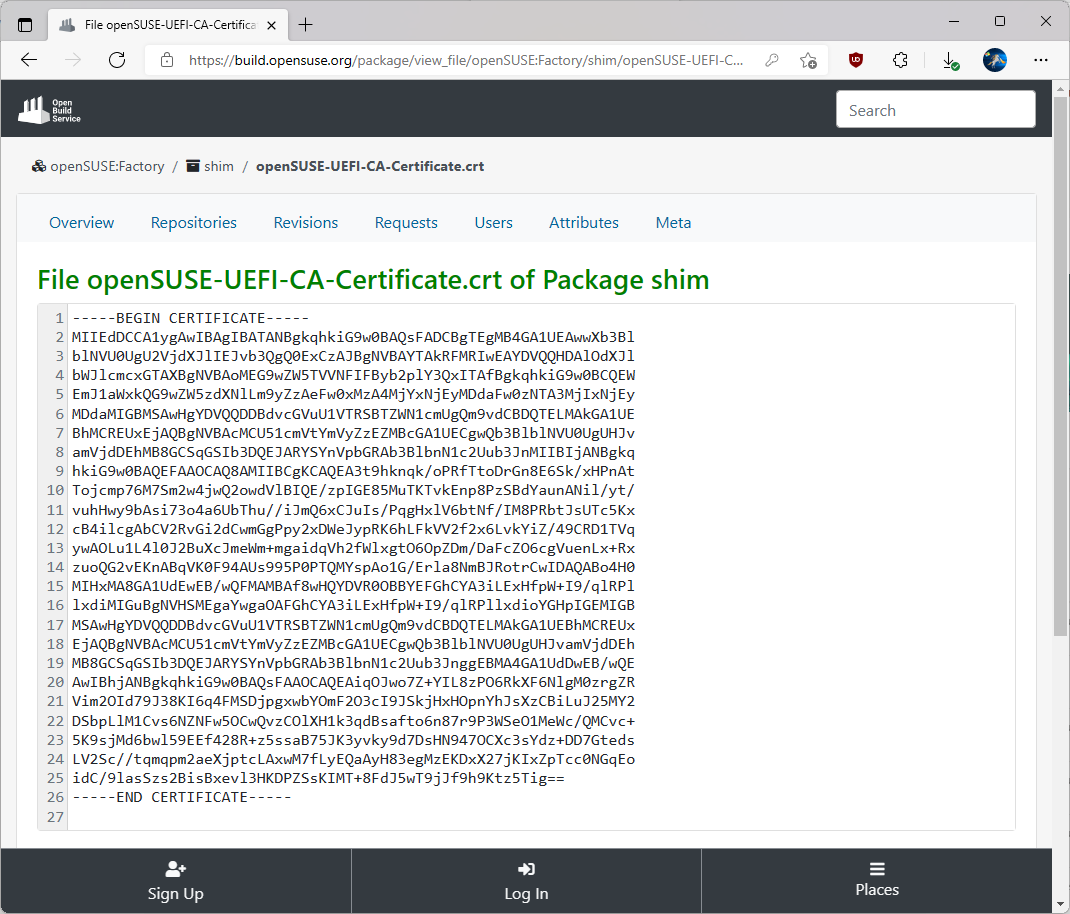Open the Meta tab
This screenshot has height=914, width=1070.
click(x=674, y=223)
